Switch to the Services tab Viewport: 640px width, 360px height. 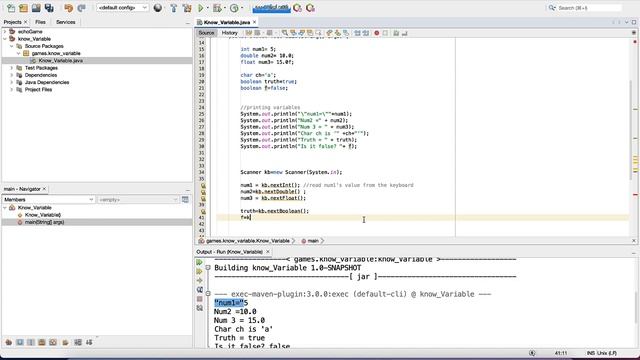[x=65, y=22]
